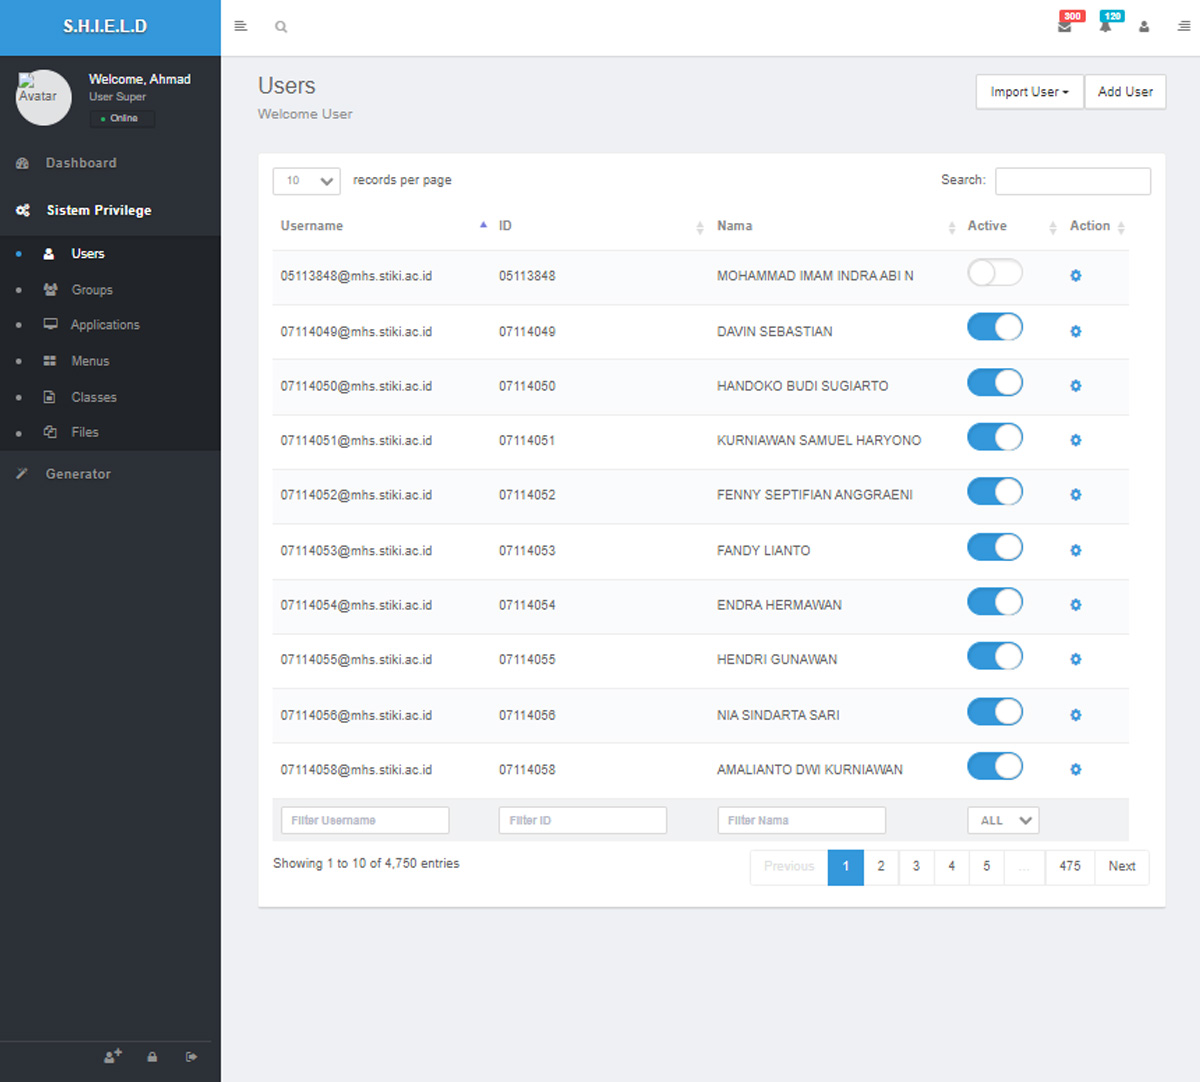The width and height of the screenshot is (1200, 1082).
Task: Expand the Import User dropdown button
Action: [1029, 92]
